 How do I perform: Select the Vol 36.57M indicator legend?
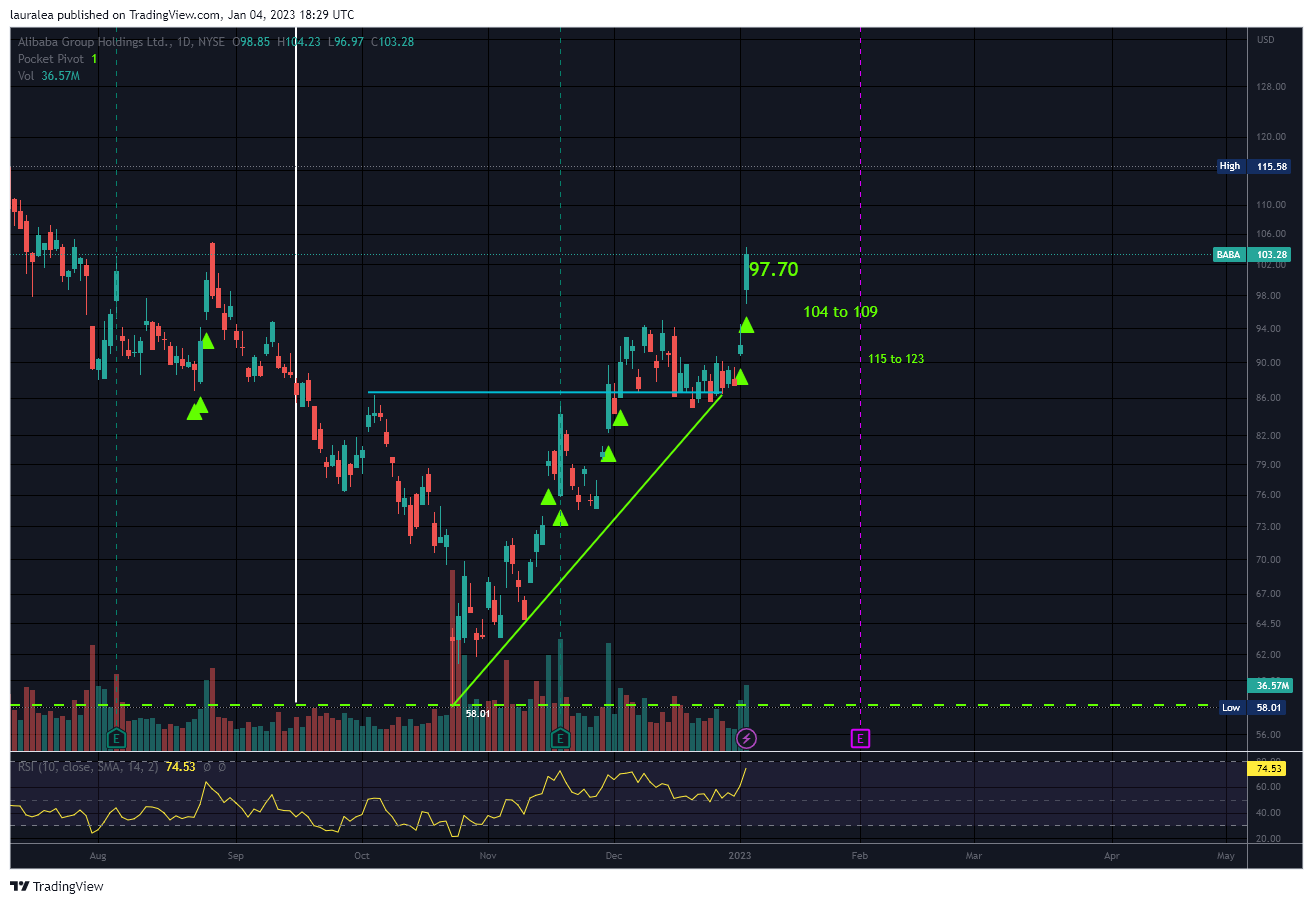pos(48,76)
